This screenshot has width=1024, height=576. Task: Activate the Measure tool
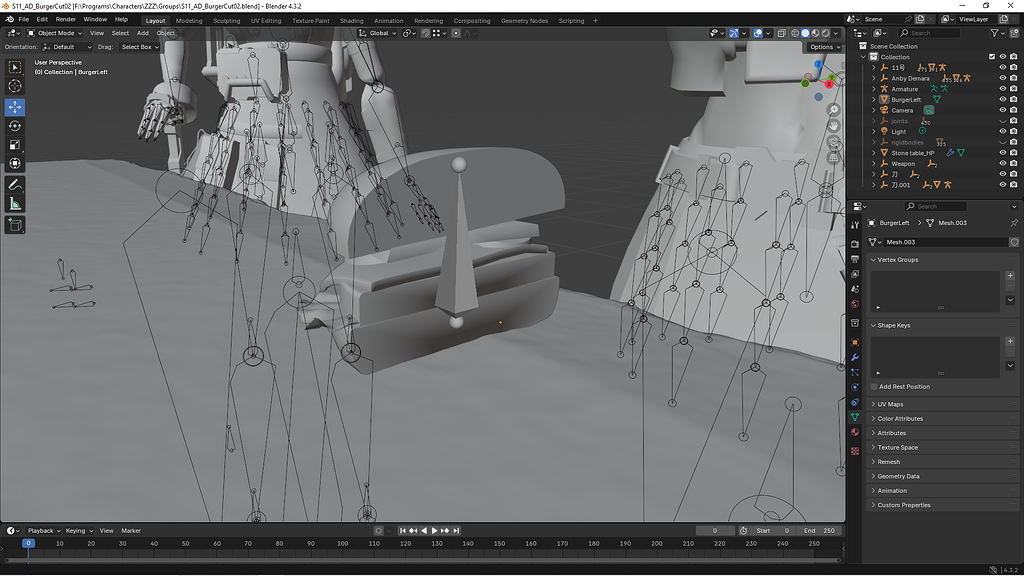15,204
